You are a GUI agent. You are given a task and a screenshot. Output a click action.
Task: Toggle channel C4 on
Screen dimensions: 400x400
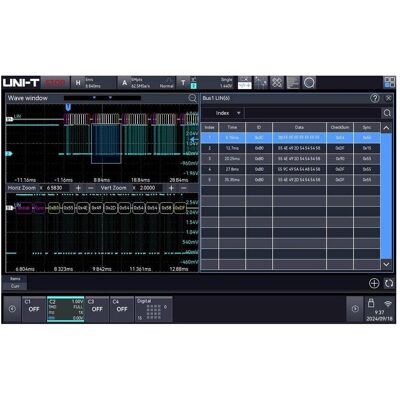[x=122, y=309]
